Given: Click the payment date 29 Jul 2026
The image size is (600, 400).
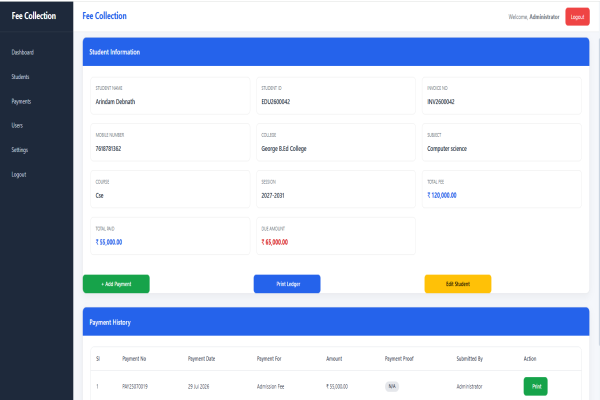Looking at the screenshot, I should pos(198,387).
